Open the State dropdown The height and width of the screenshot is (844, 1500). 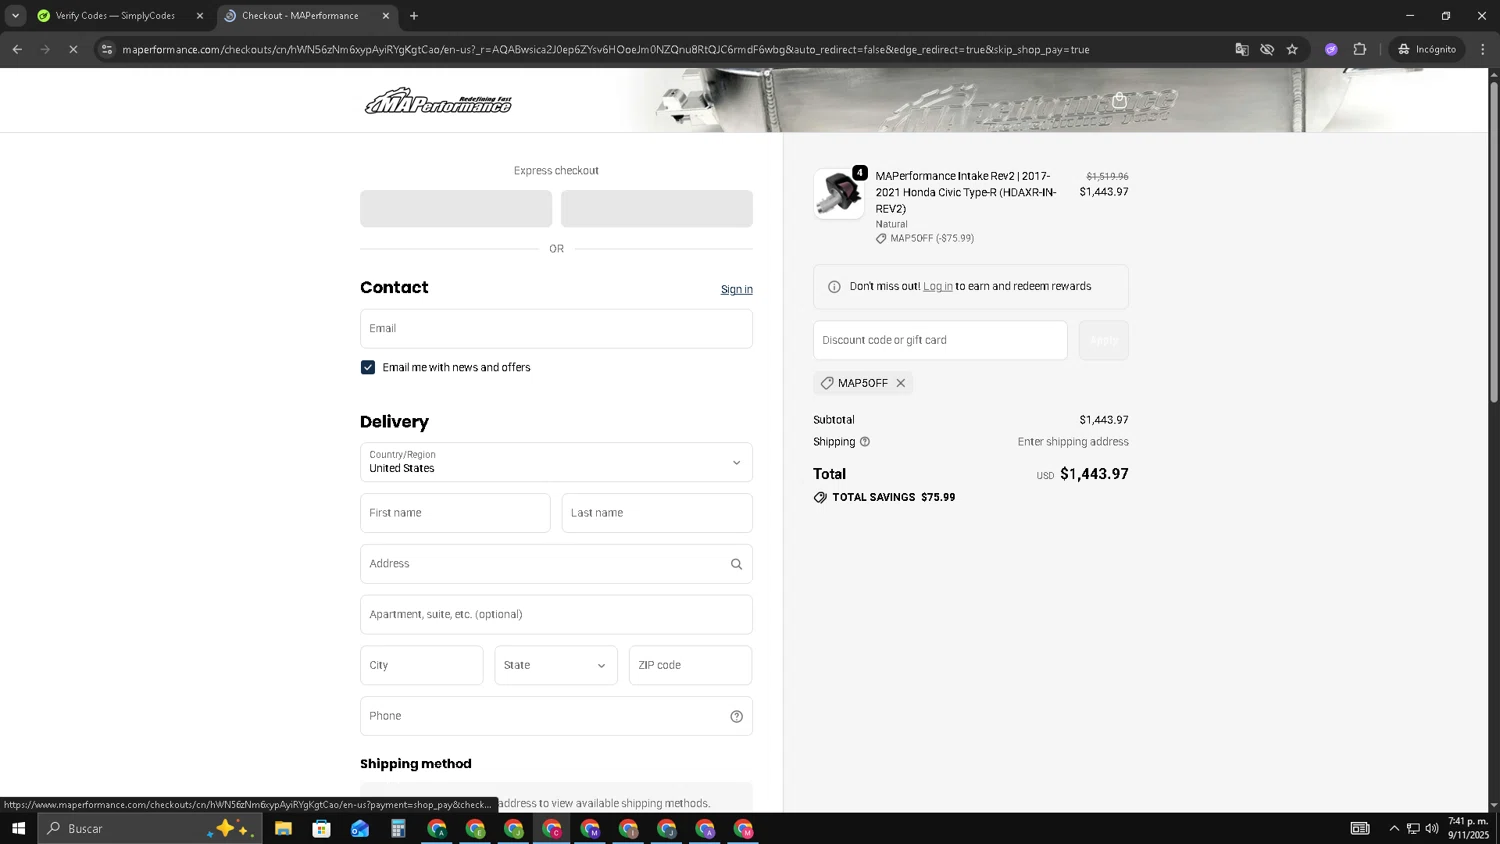556,665
